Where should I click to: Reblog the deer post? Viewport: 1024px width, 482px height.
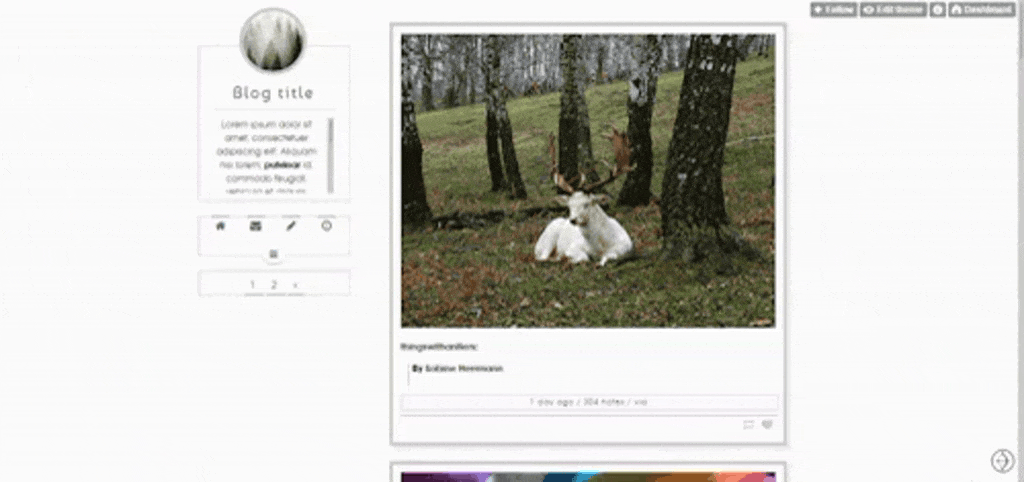(x=749, y=425)
